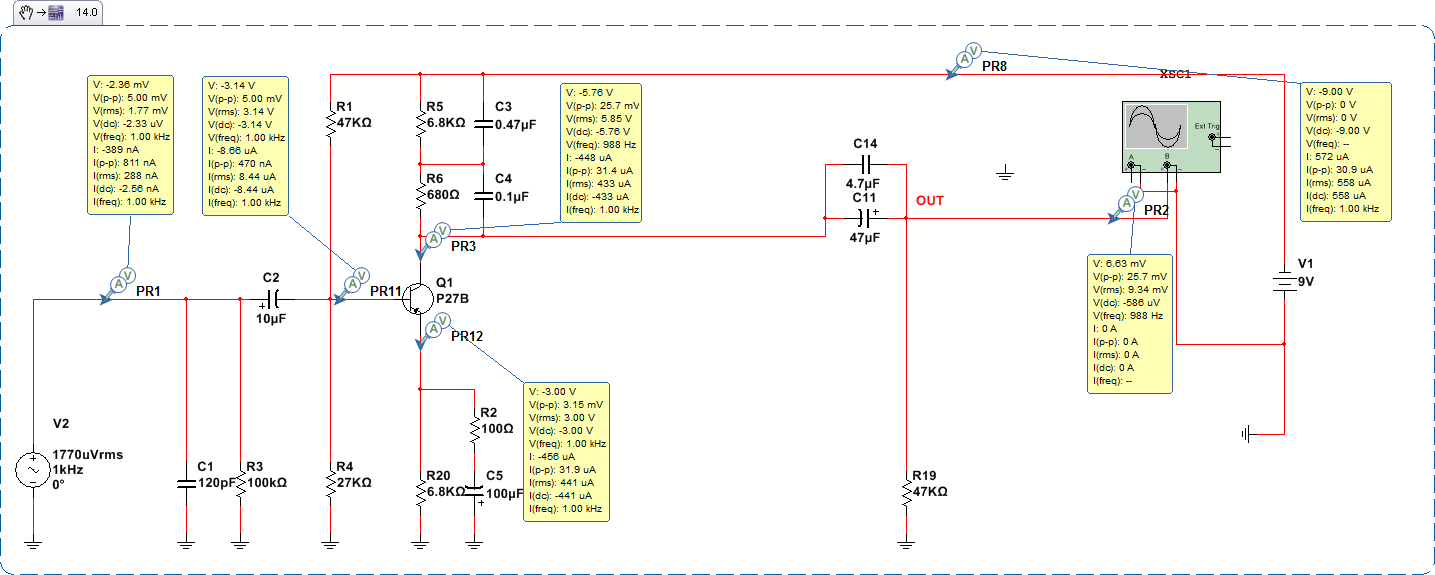Click the PR8 readout box showing -9.00 V
Screen dimensions: 1435x575
(x=1346, y=152)
